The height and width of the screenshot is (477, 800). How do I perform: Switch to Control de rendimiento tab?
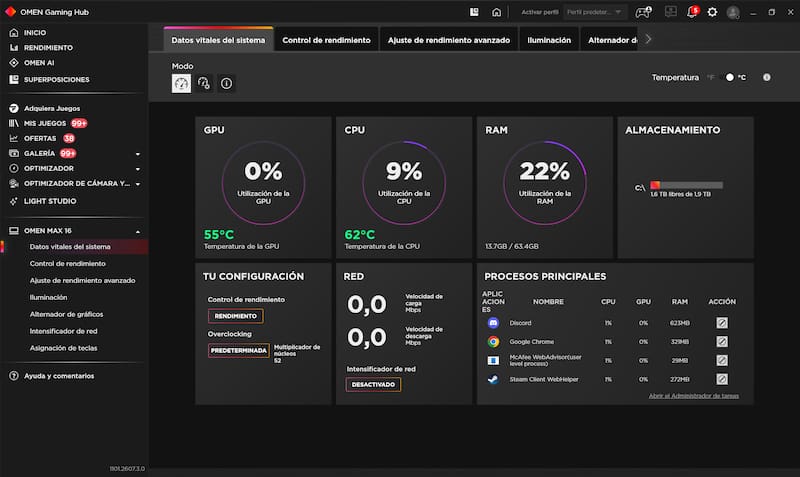327,40
